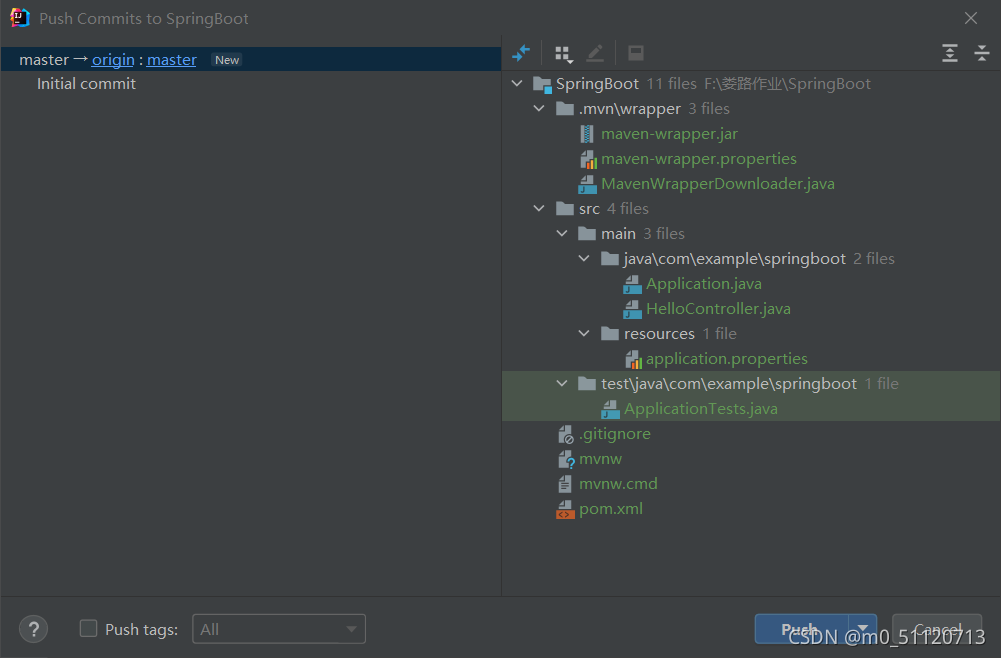Click the master target branch link
The width and height of the screenshot is (1001, 658).
click(172, 60)
